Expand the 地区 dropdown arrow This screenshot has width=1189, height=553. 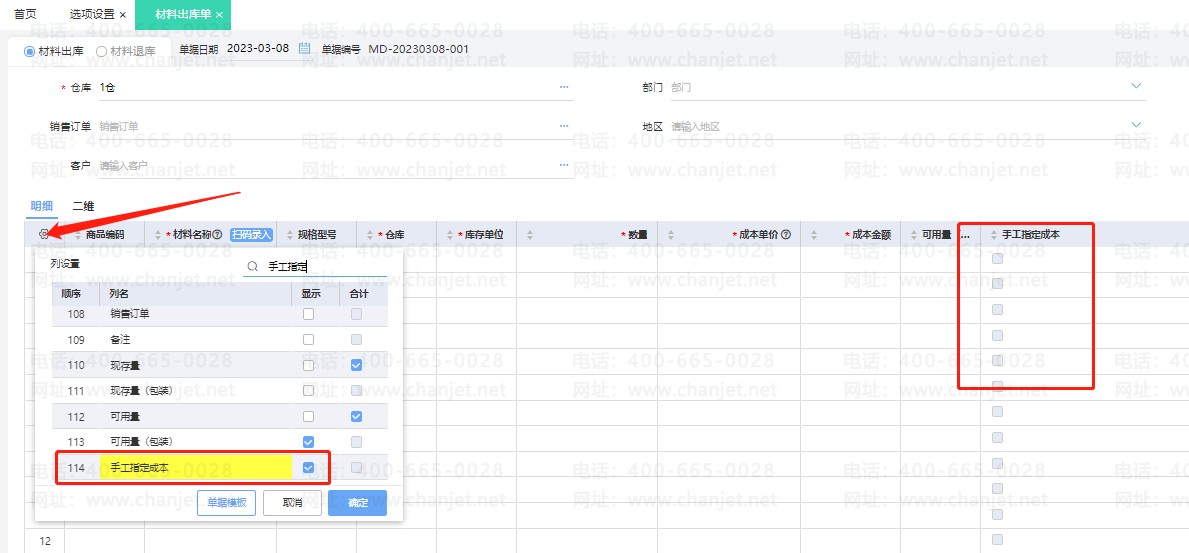coord(1136,124)
